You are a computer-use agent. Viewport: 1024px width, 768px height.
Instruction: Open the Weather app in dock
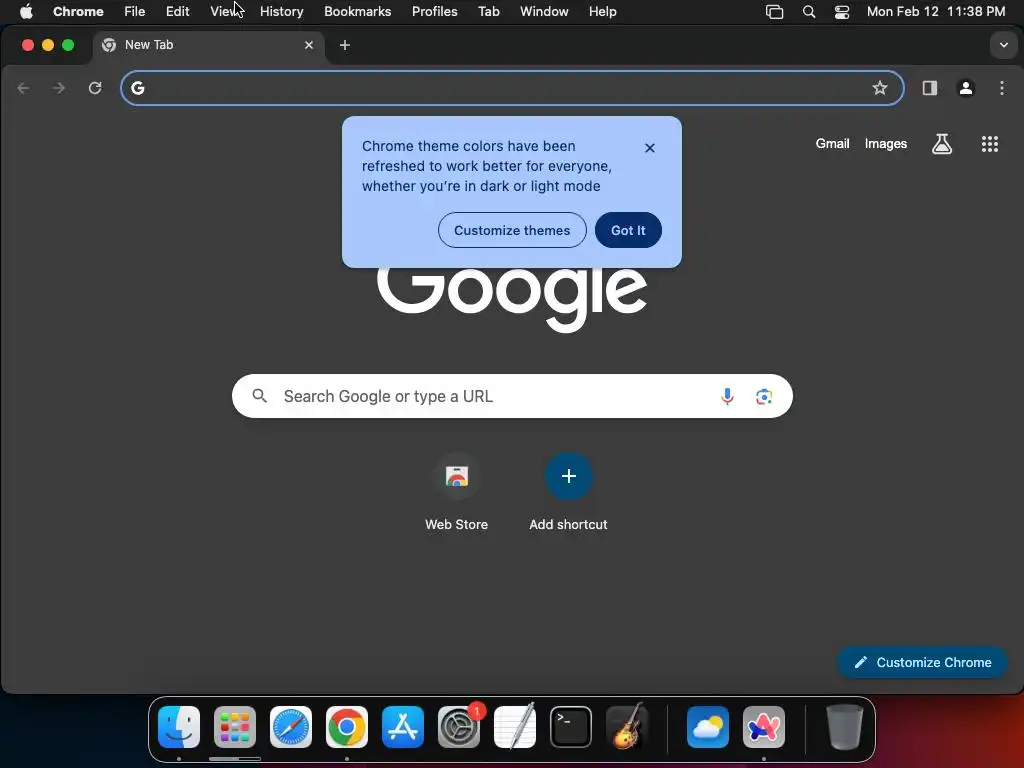click(708, 727)
